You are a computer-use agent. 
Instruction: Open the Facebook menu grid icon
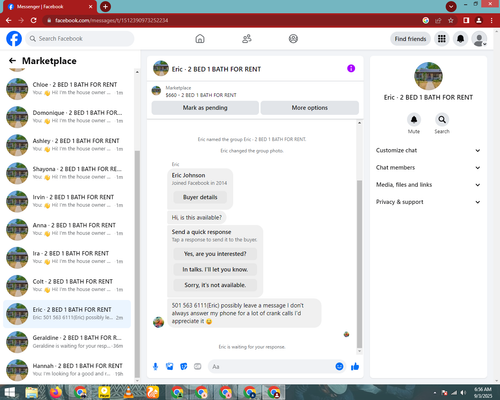[x=442, y=39]
